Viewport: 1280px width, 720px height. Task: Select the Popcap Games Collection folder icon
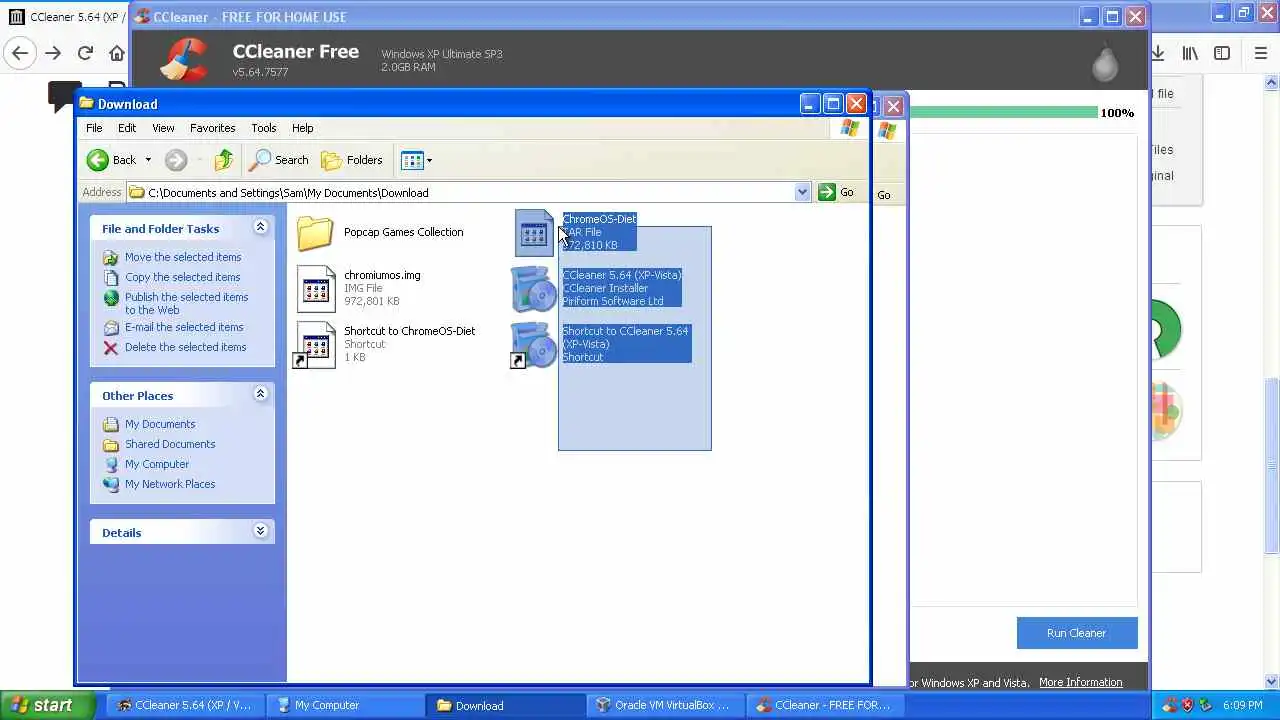[x=315, y=233]
